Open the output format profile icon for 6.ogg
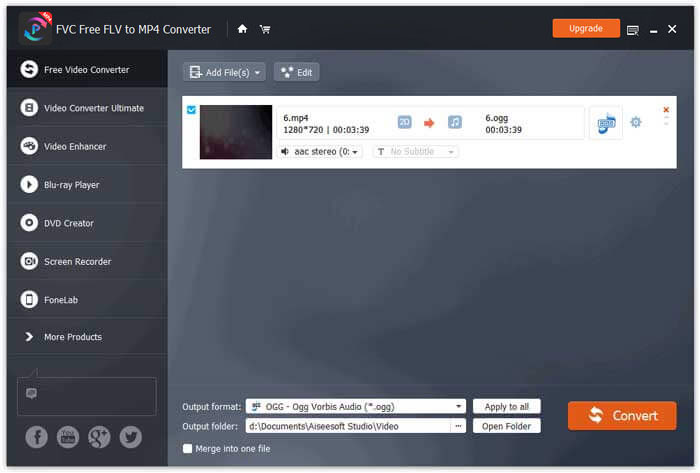The height and width of the screenshot is (473, 700). click(x=606, y=123)
